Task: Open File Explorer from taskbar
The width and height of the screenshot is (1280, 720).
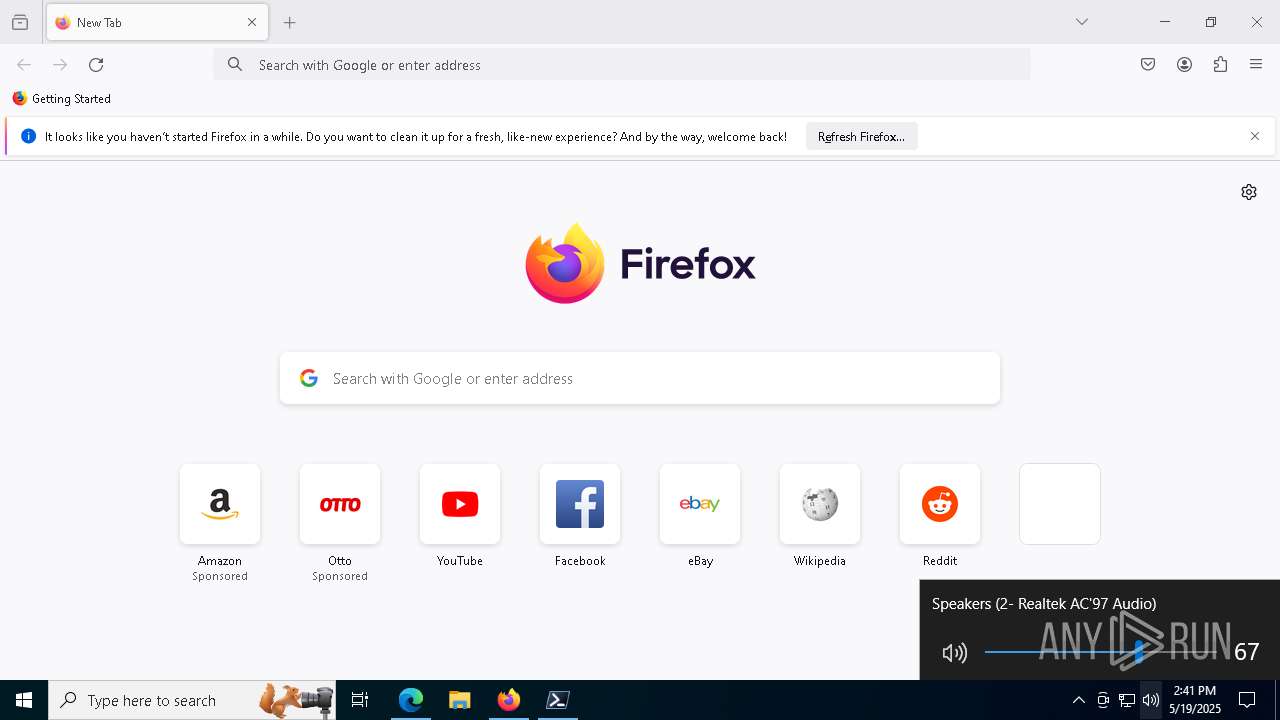Action: pyautogui.click(x=460, y=700)
